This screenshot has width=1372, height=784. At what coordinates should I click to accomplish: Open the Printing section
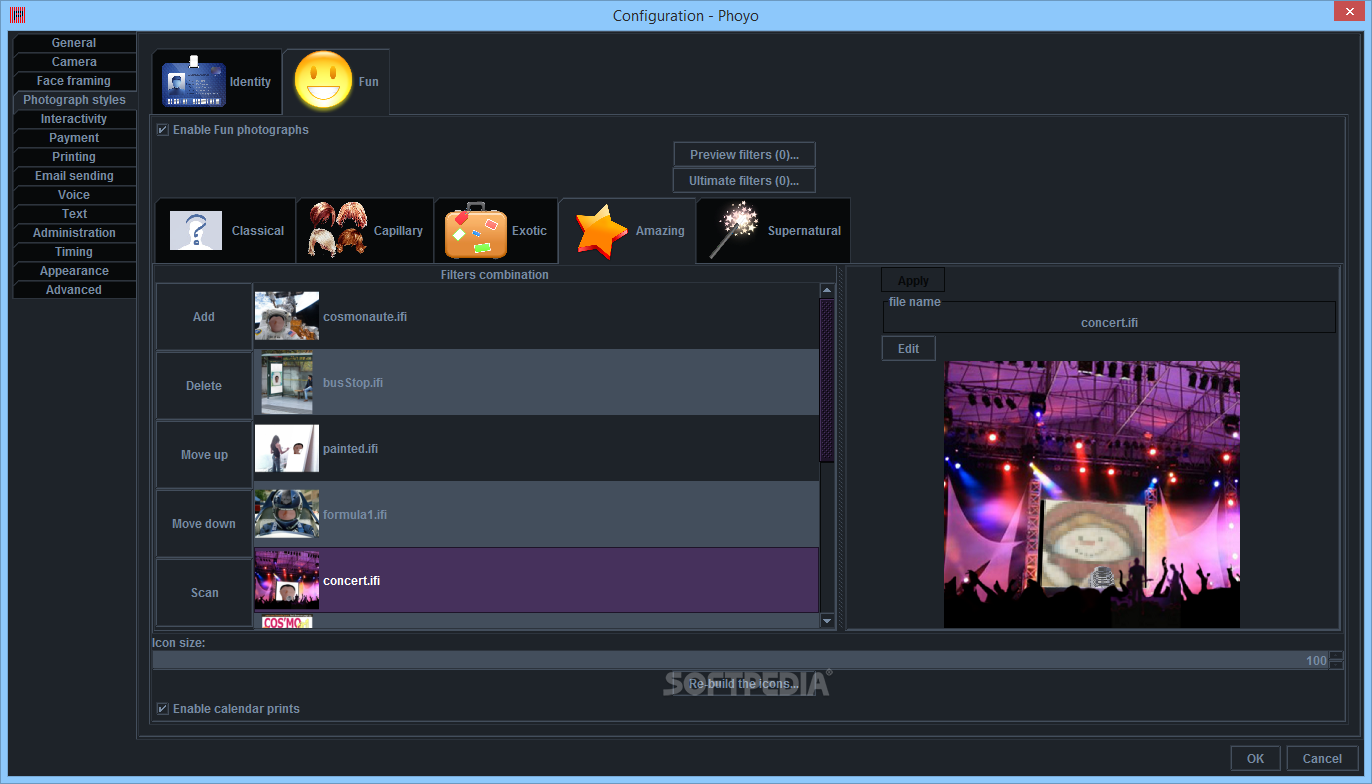pyautogui.click(x=74, y=157)
